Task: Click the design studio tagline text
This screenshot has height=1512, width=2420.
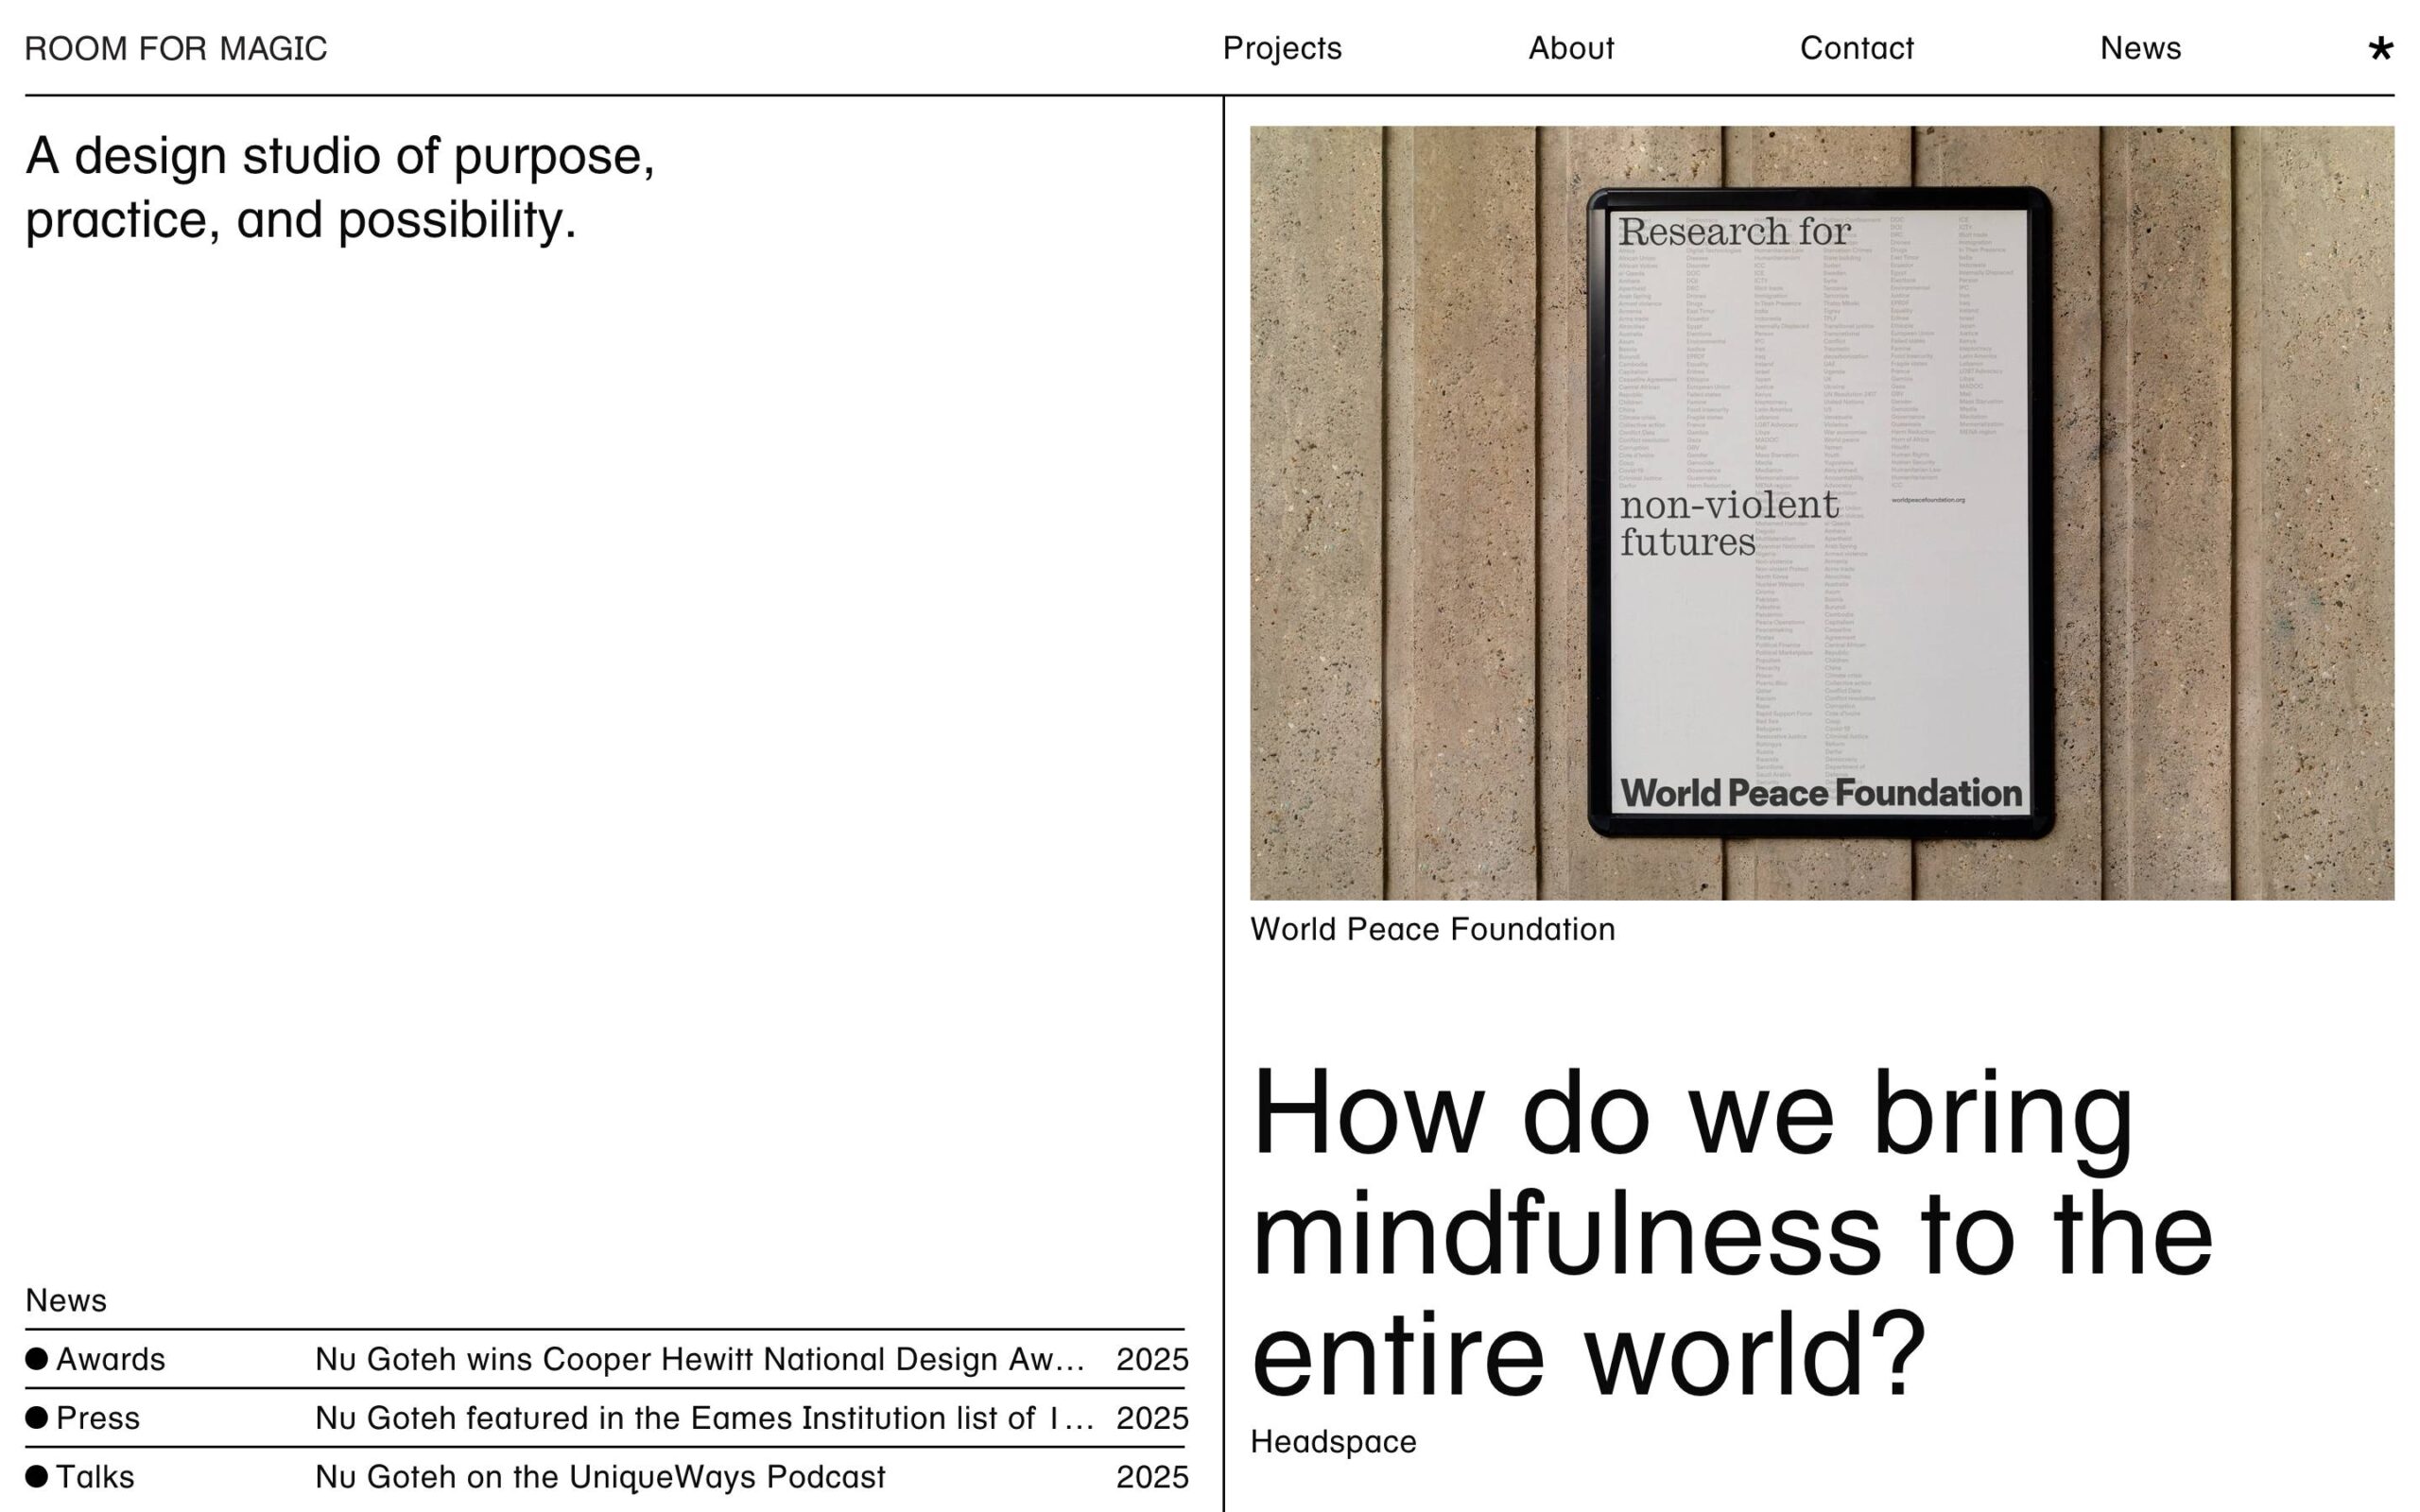Action: pos(340,188)
